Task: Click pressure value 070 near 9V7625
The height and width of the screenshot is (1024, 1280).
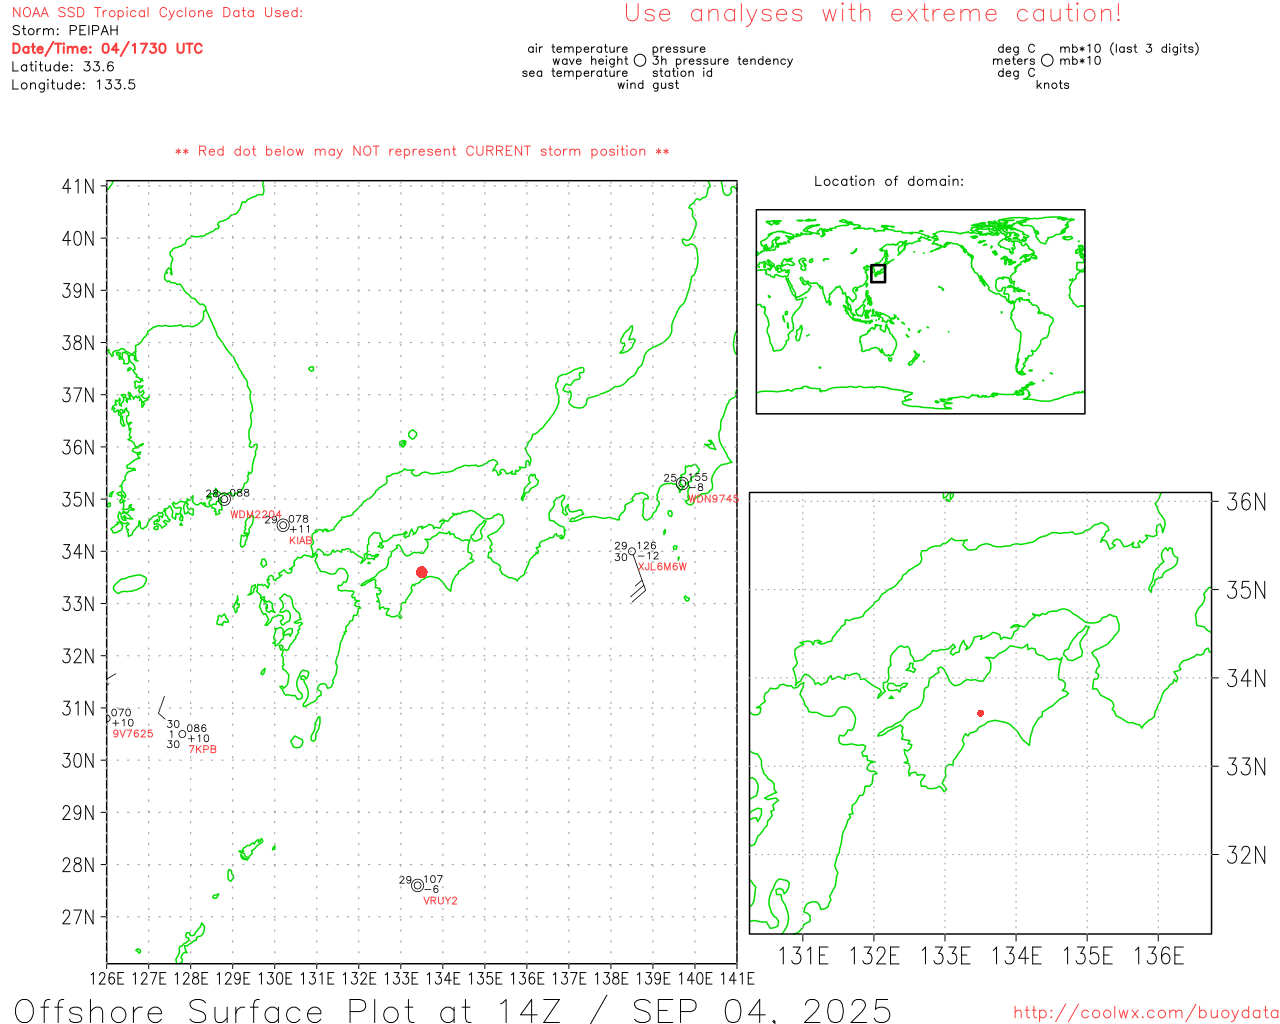Action: 121,713
